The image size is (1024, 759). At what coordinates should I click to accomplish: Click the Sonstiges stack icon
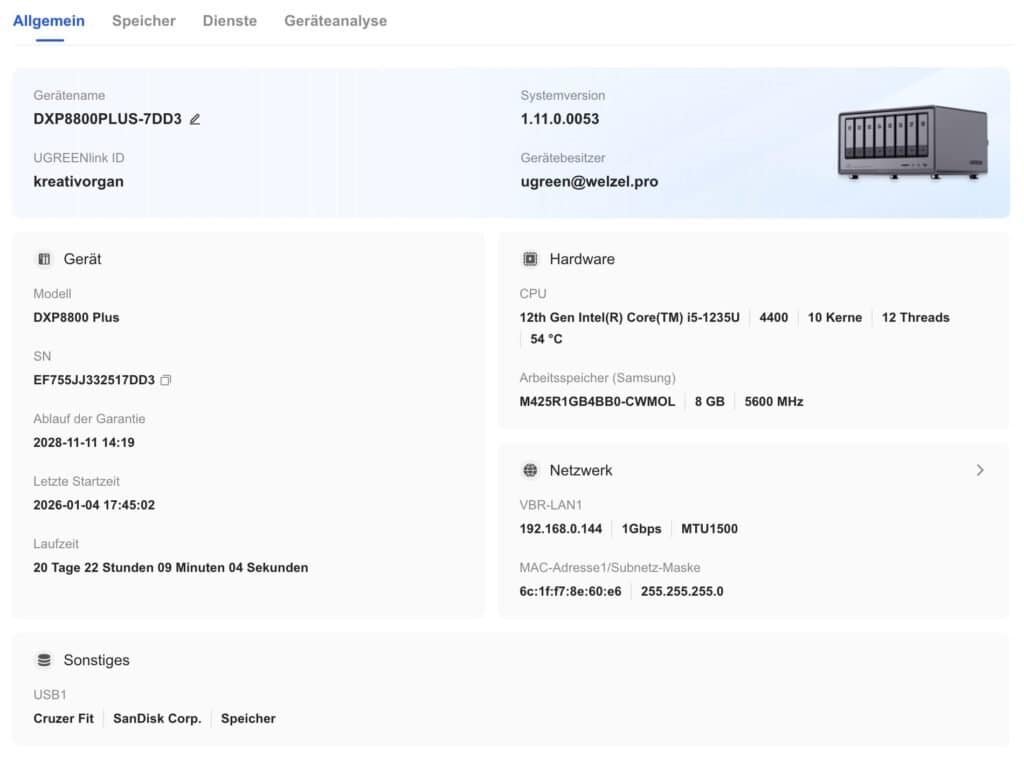44,660
